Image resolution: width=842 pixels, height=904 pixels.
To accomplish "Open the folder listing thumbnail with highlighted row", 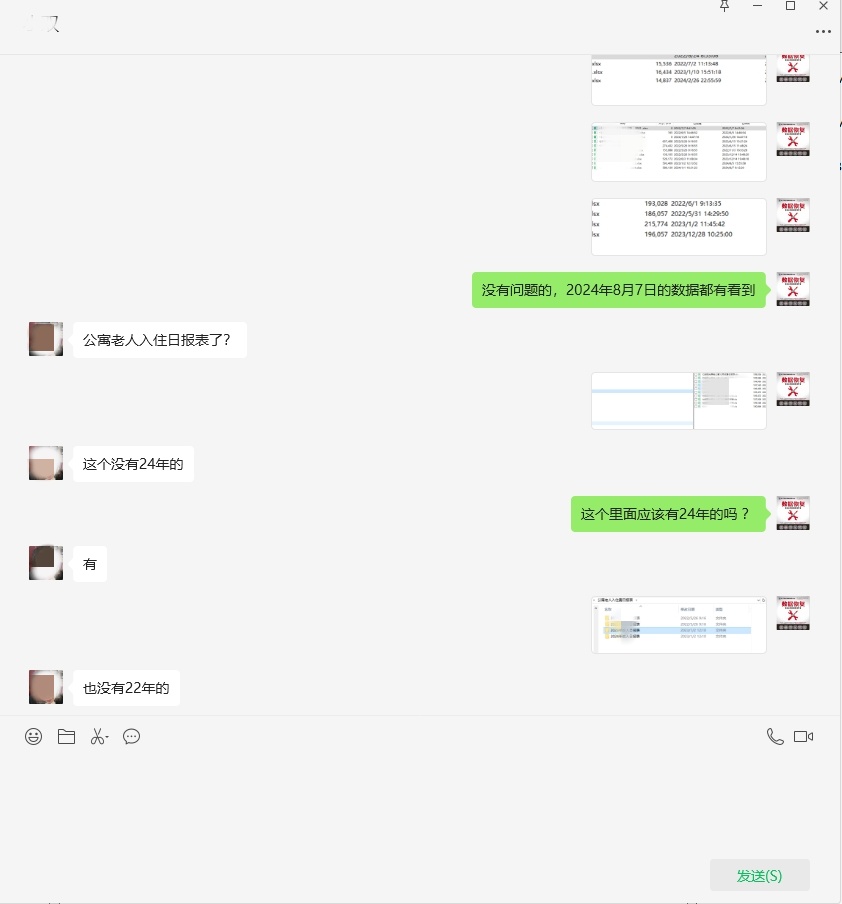I will click(679, 624).
